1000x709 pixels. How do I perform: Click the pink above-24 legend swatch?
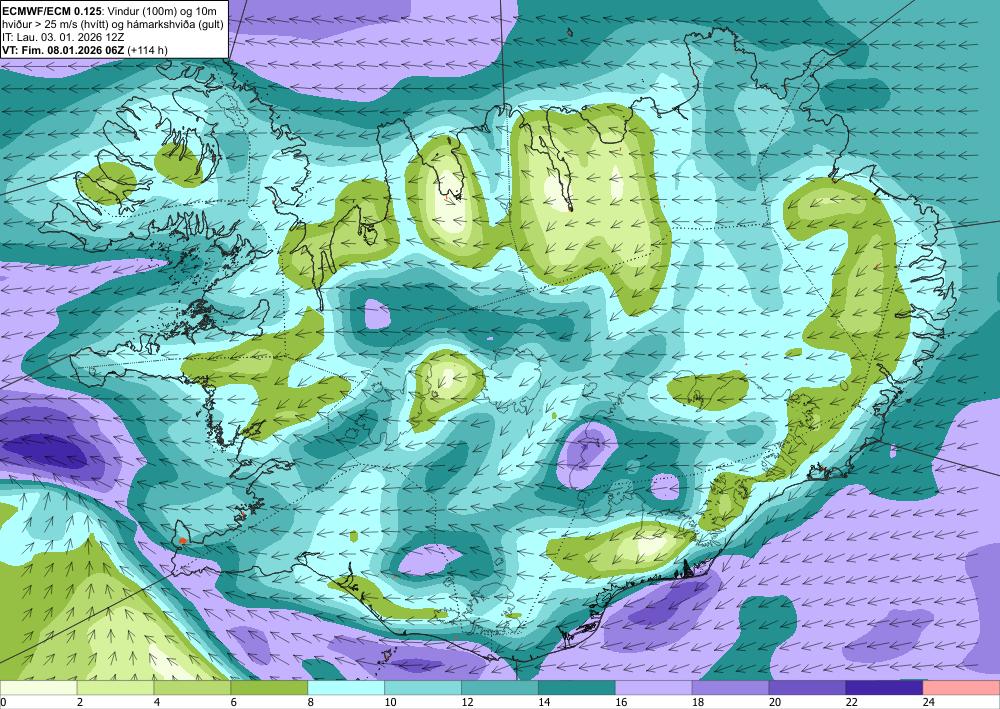coord(961,688)
